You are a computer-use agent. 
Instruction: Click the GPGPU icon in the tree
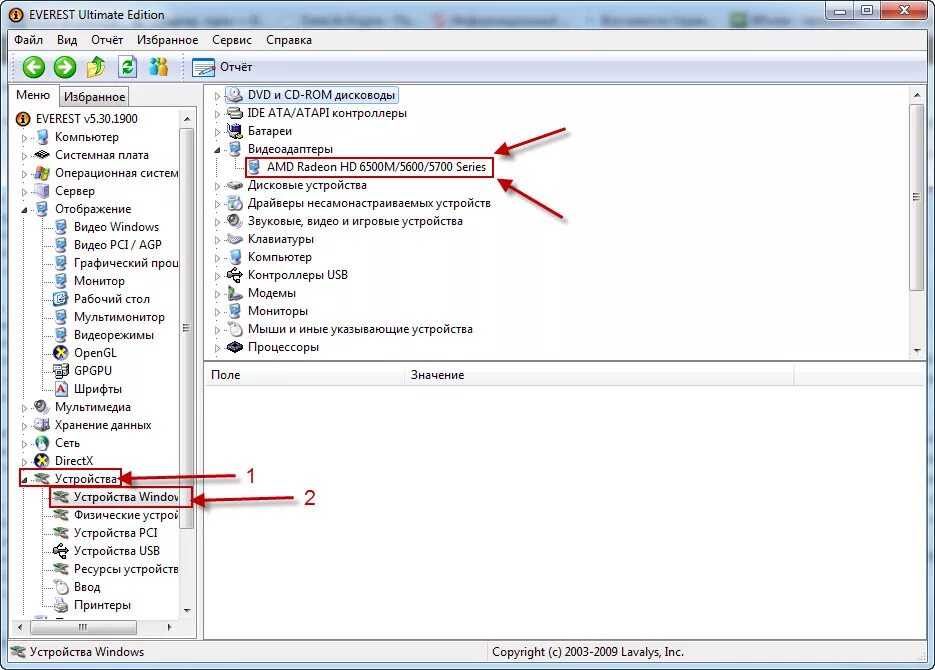coord(60,371)
